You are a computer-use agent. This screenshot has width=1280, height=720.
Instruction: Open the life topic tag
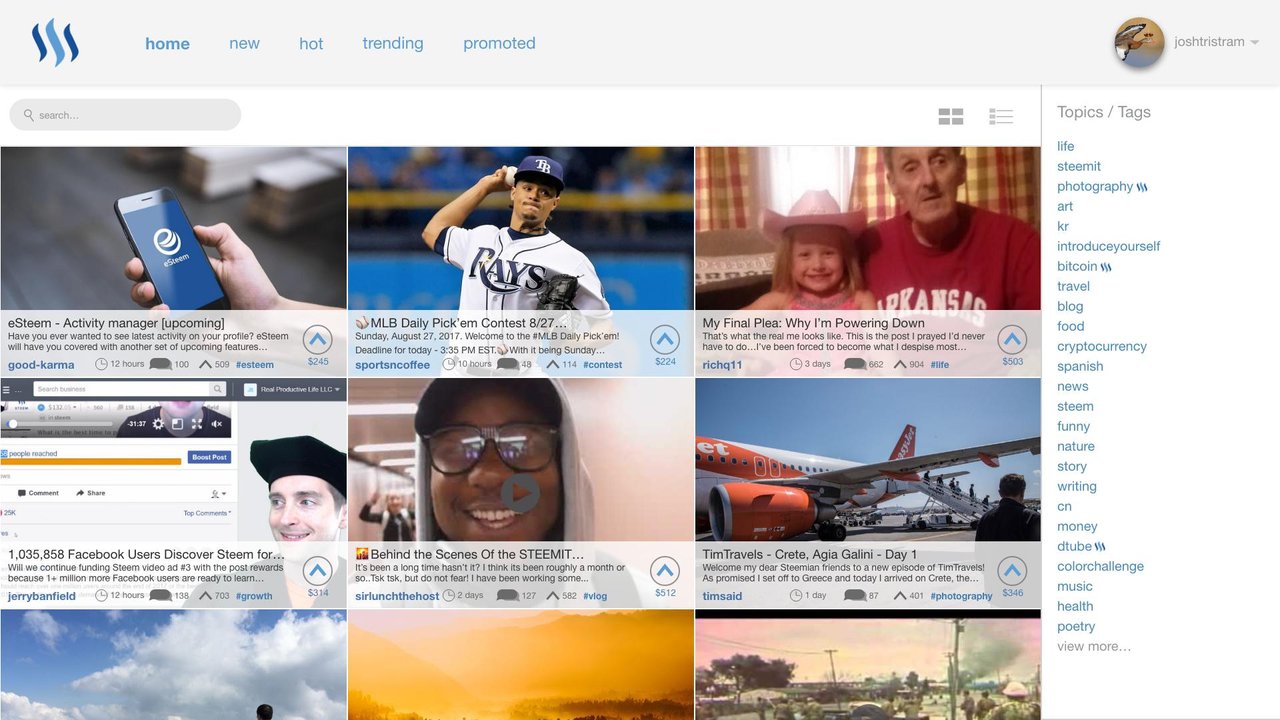pos(1065,146)
